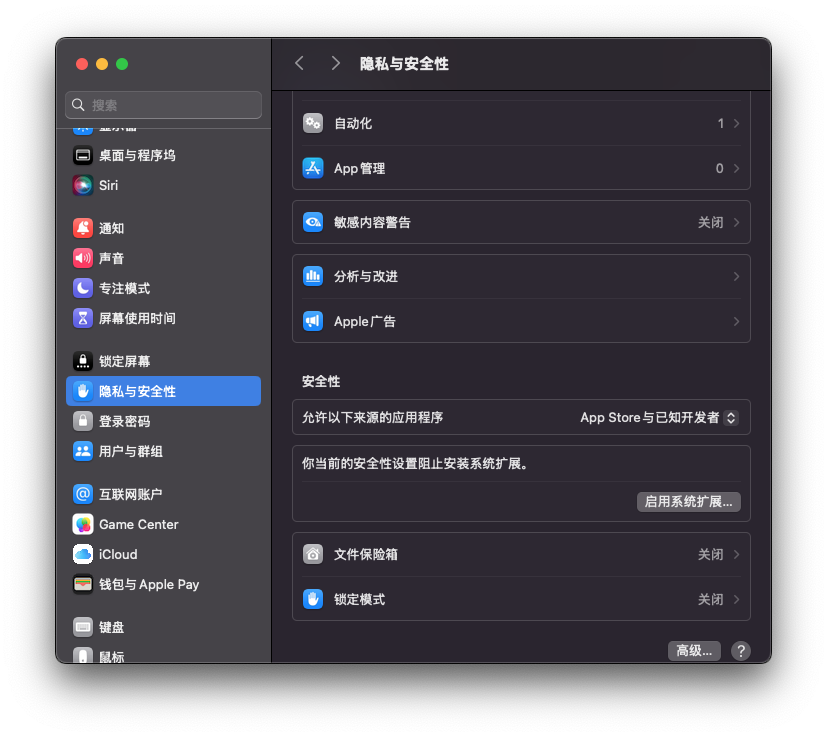Go to 登录密码 in sidebar
This screenshot has width=827, height=737.
point(124,421)
